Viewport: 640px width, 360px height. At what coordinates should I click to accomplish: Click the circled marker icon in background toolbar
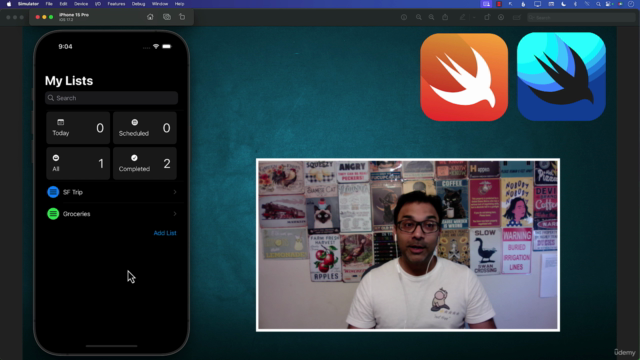pyautogui.click(x=501, y=18)
